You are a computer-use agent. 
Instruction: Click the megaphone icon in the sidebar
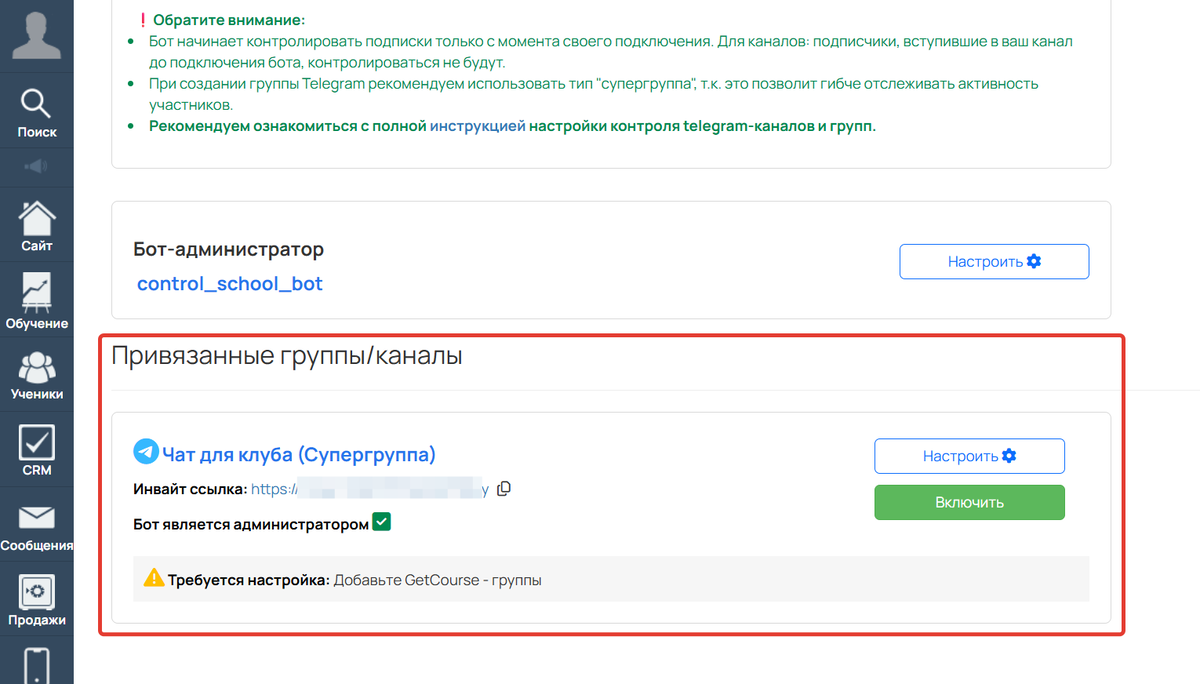pos(36,166)
